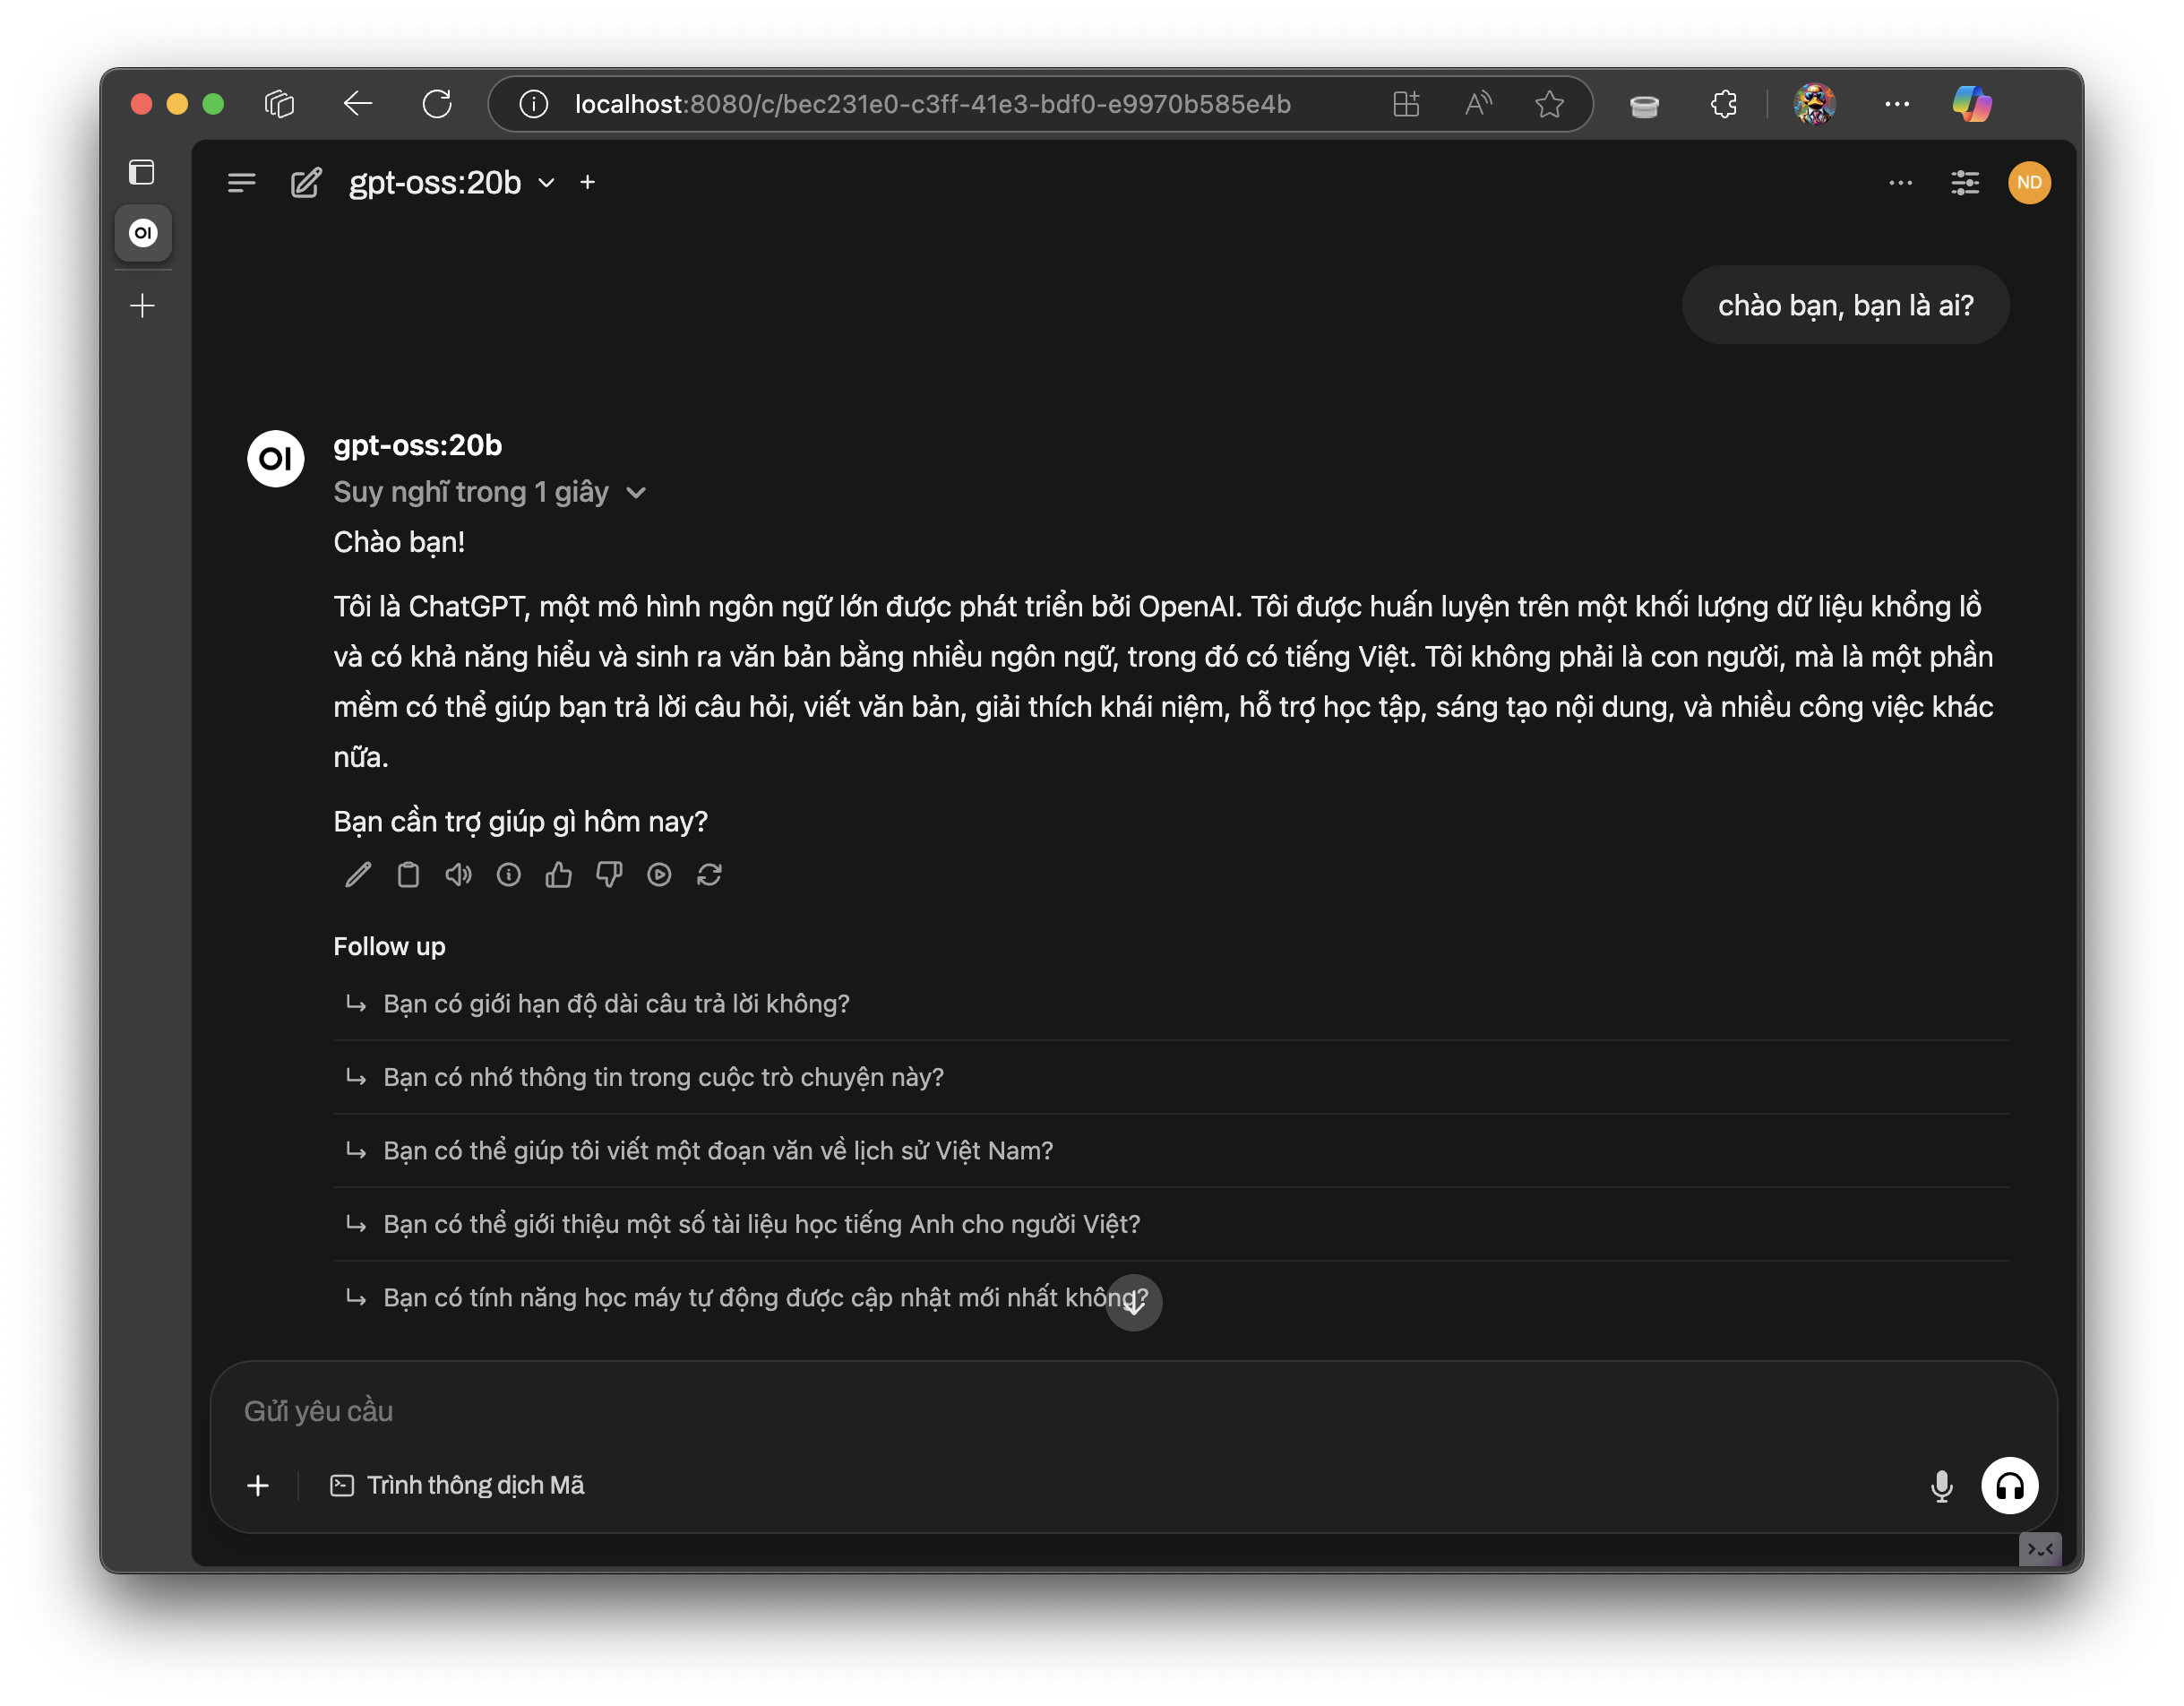Screen dimensions: 2184x1706
Task: Click the microphone dictation icon
Action: [1941, 1486]
